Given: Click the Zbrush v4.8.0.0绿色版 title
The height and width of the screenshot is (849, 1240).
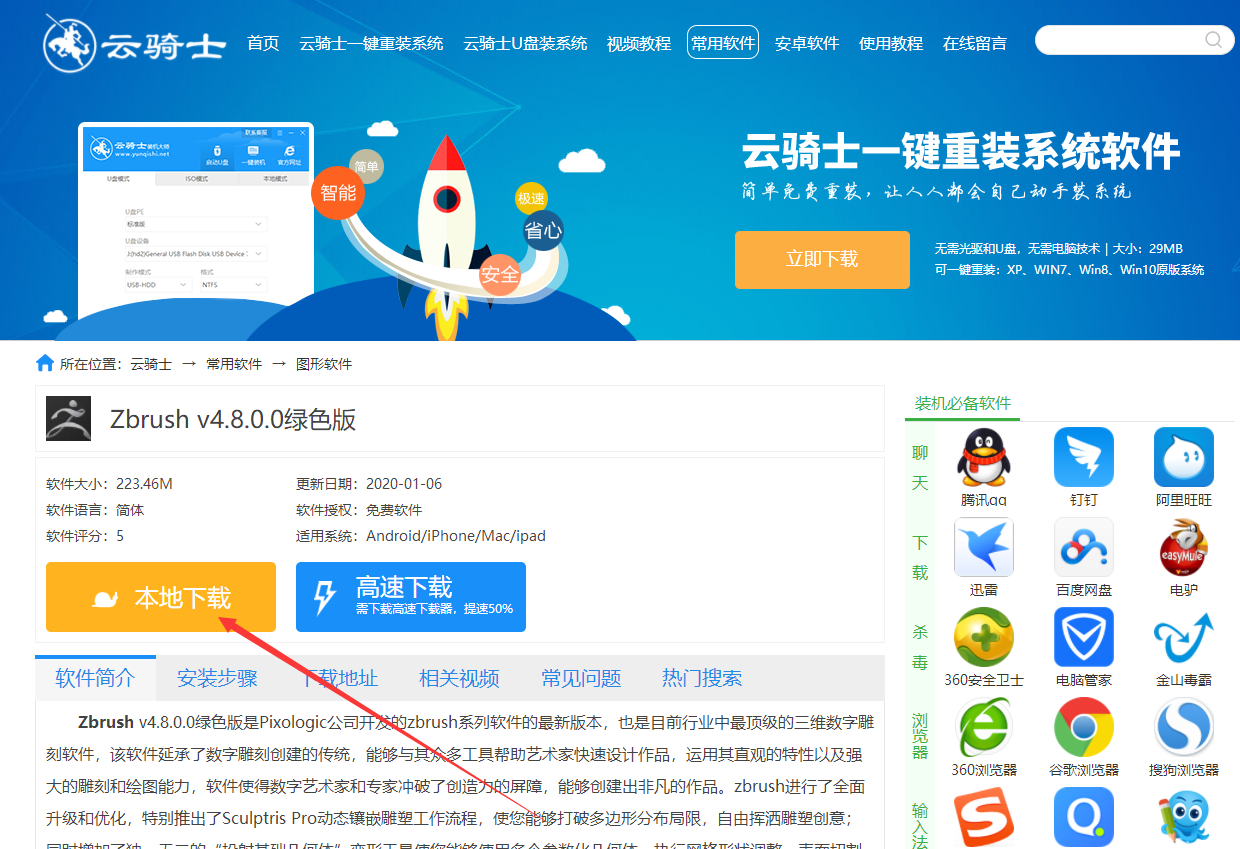Looking at the screenshot, I should pyautogui.click(x=233, y=420).
